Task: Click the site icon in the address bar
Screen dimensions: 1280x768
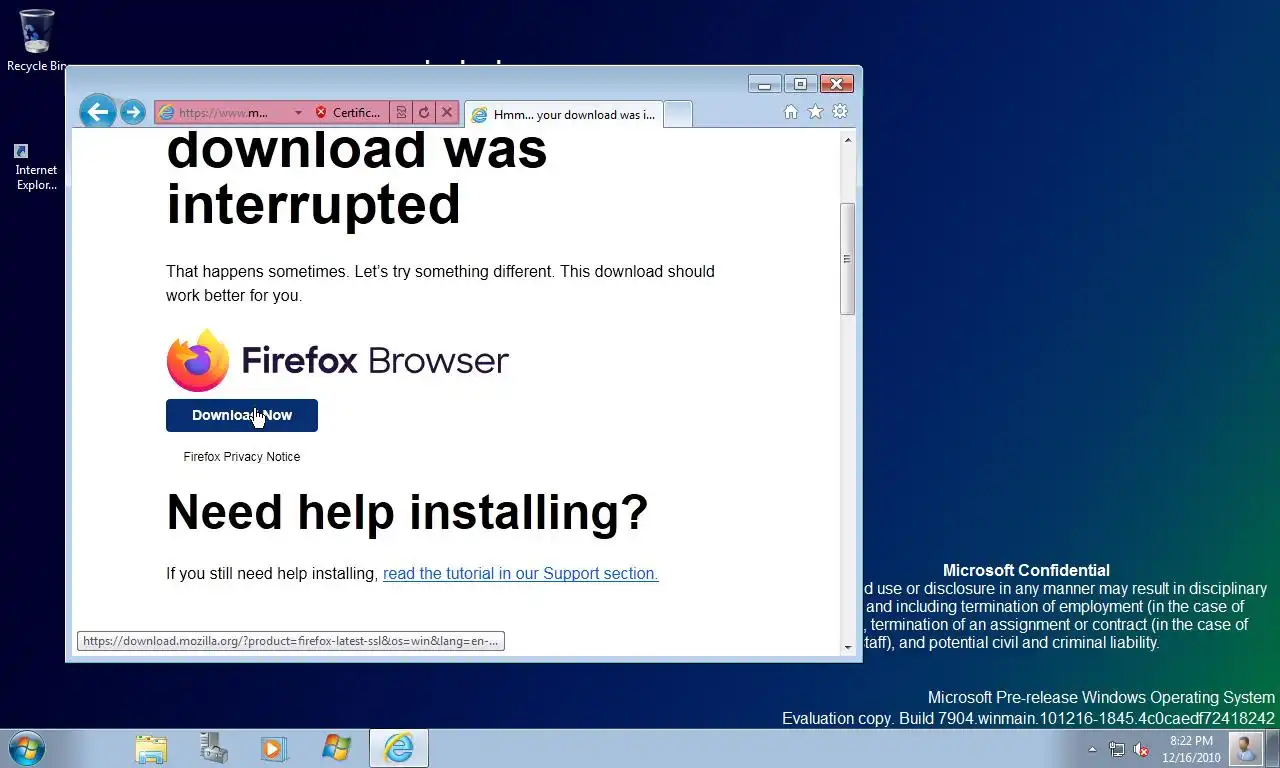Action: [168, 113]
